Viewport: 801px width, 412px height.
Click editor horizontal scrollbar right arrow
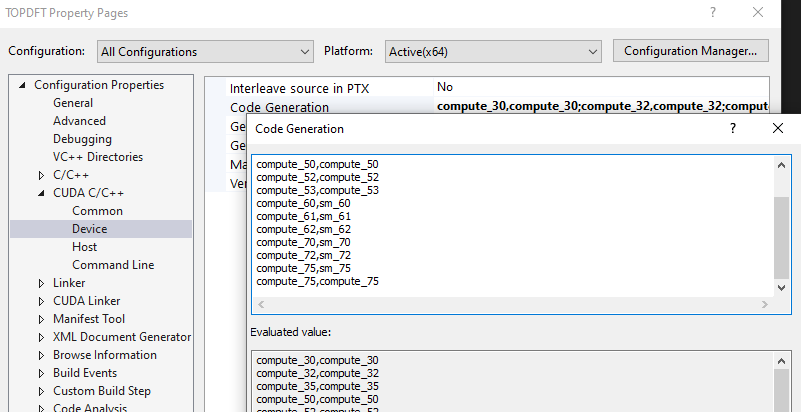click(x=765, y=304)
